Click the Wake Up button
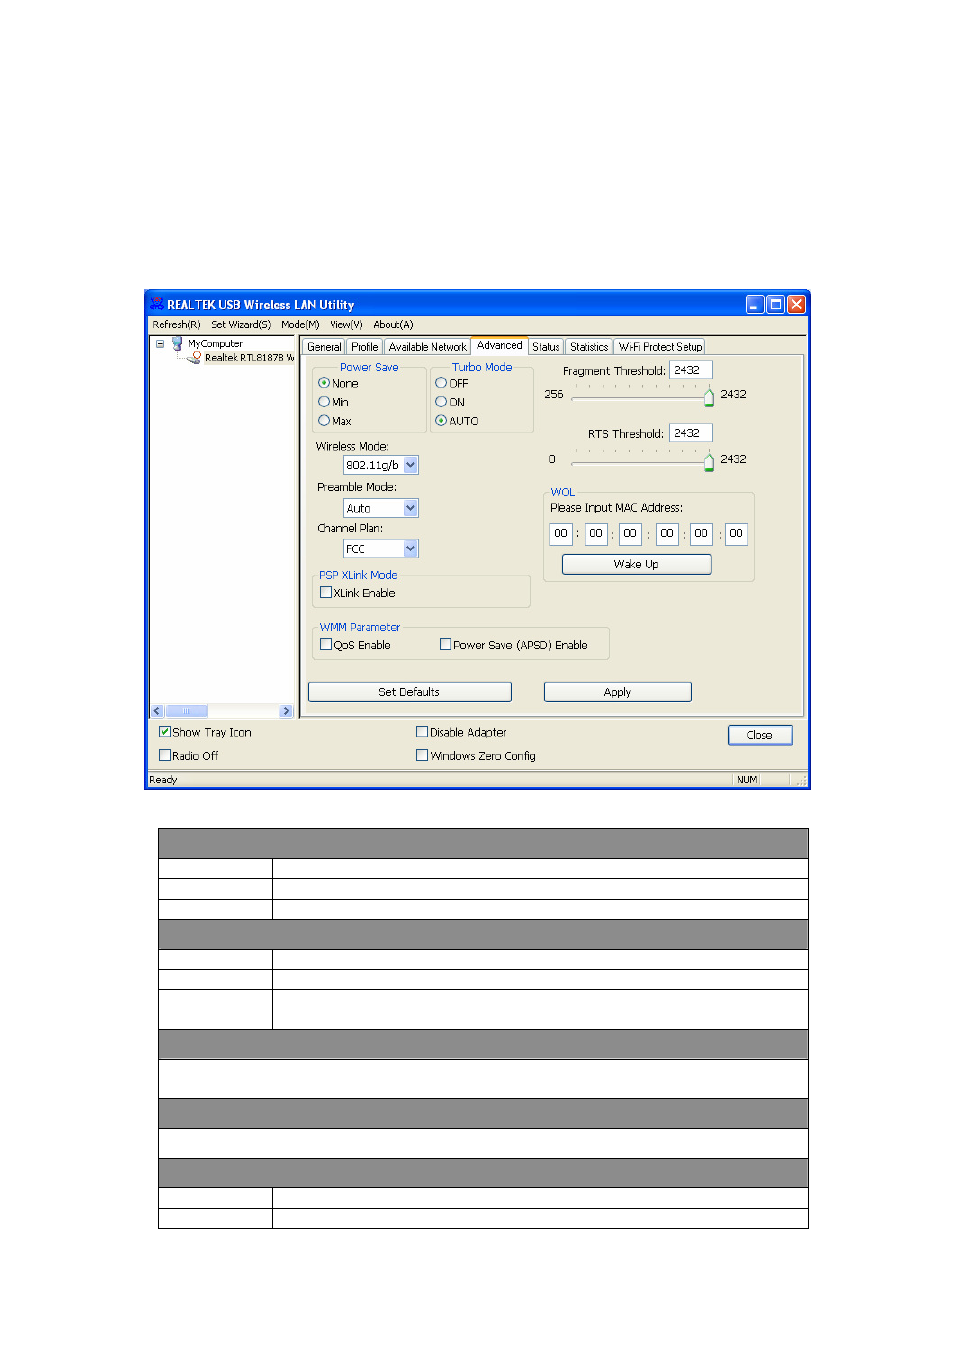 637,564
